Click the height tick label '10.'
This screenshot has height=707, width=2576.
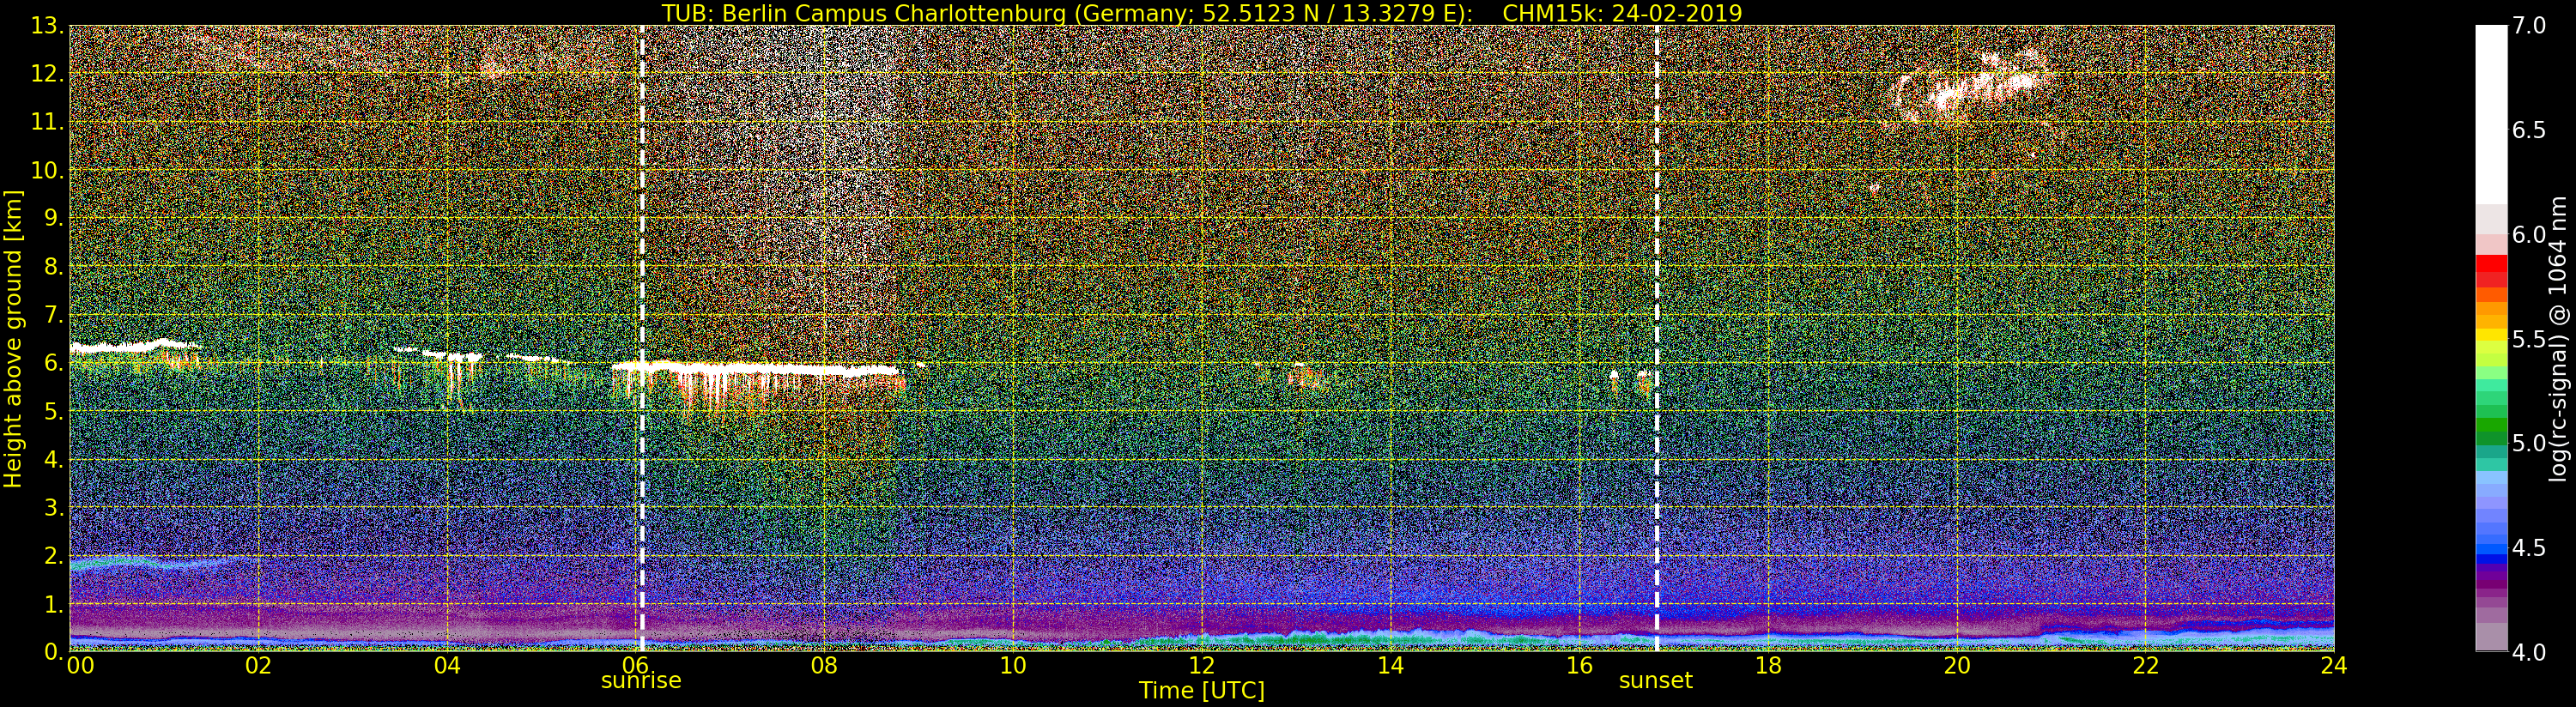tap(47, 170)
